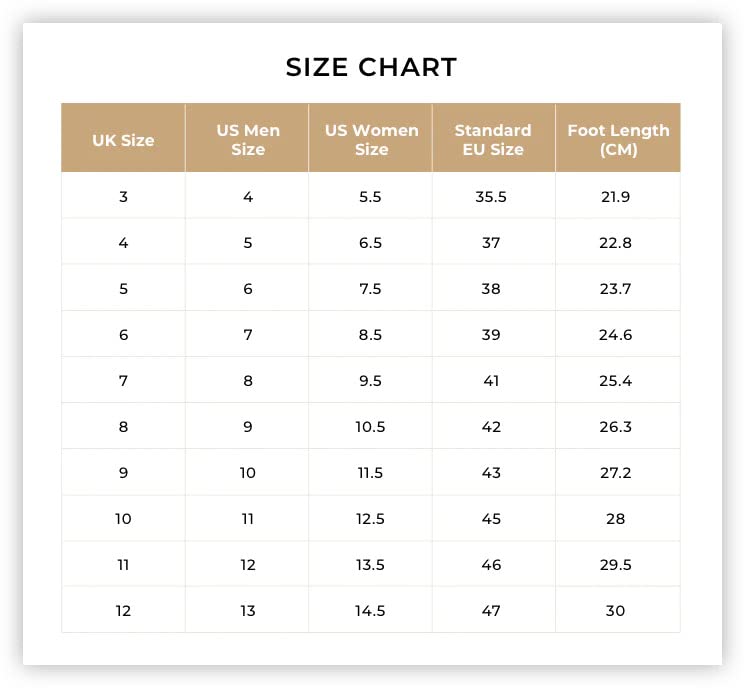Click foot length 24.6 cell
This screenshot has width=745, height=688.
pyautogui.click(x=618, y=334)
